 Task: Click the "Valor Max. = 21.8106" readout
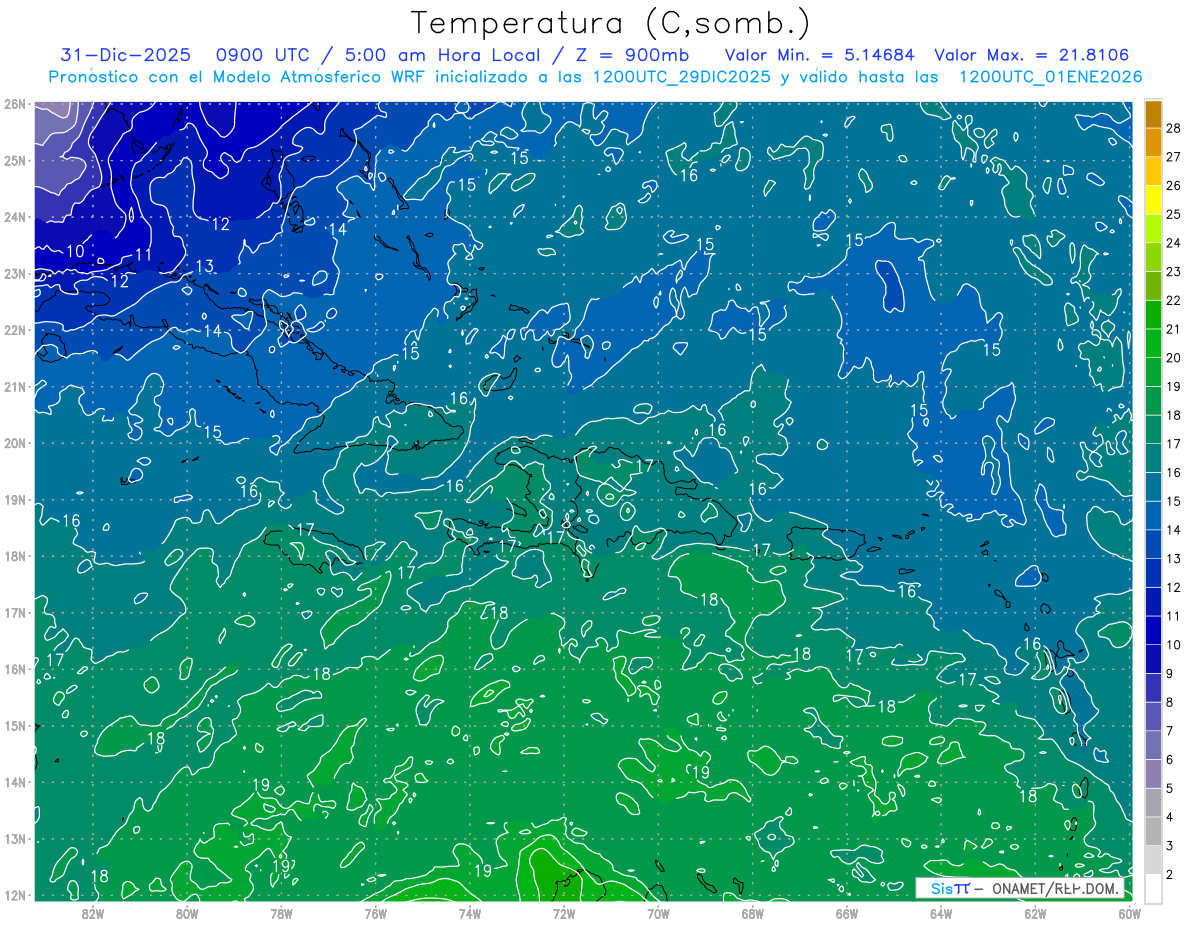[1031, 55]
